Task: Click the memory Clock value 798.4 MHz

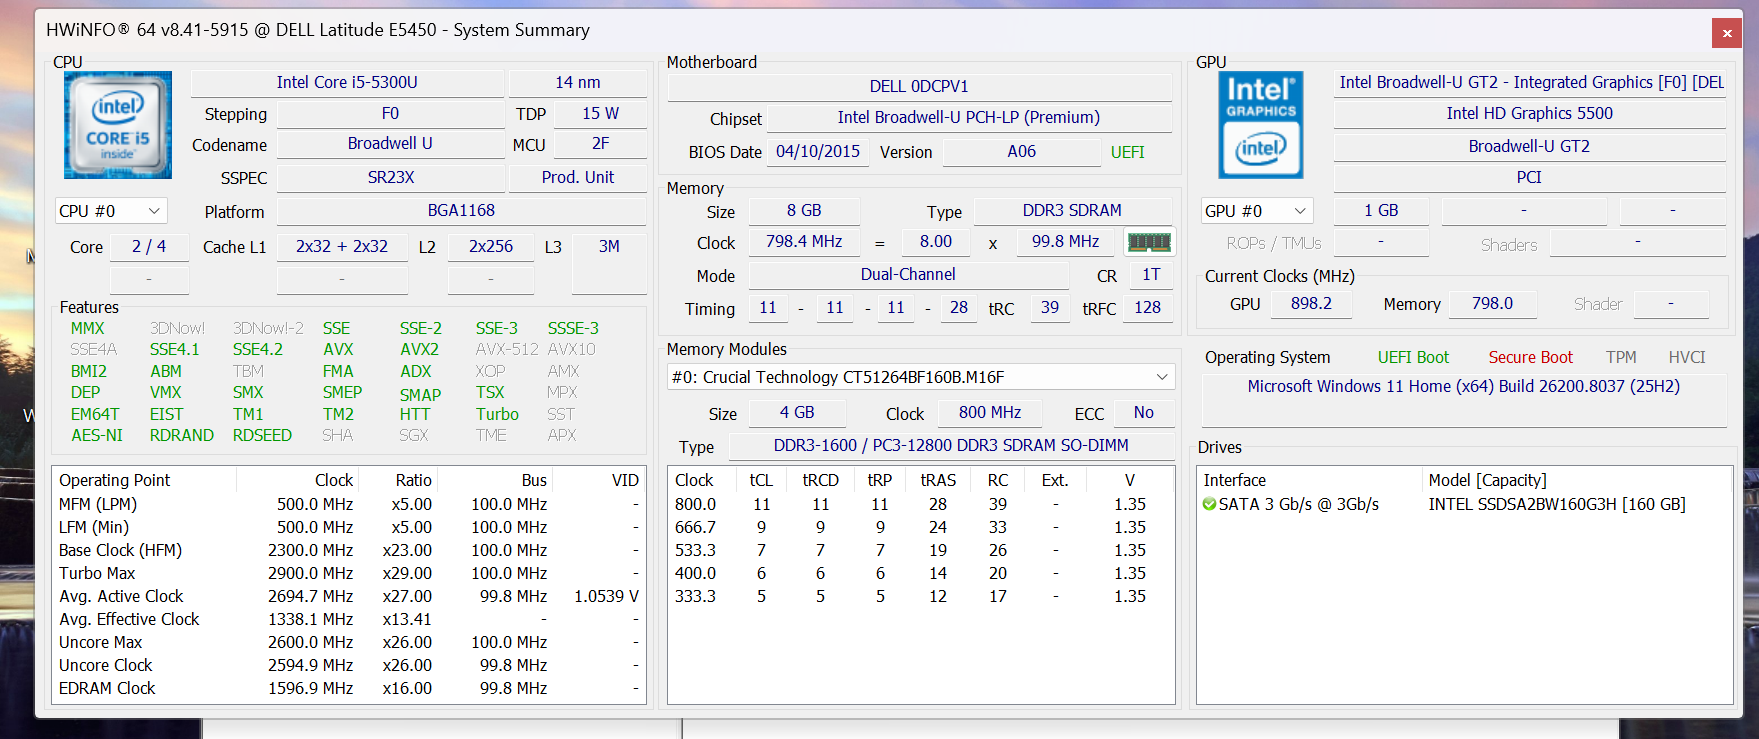Action: 804,241
